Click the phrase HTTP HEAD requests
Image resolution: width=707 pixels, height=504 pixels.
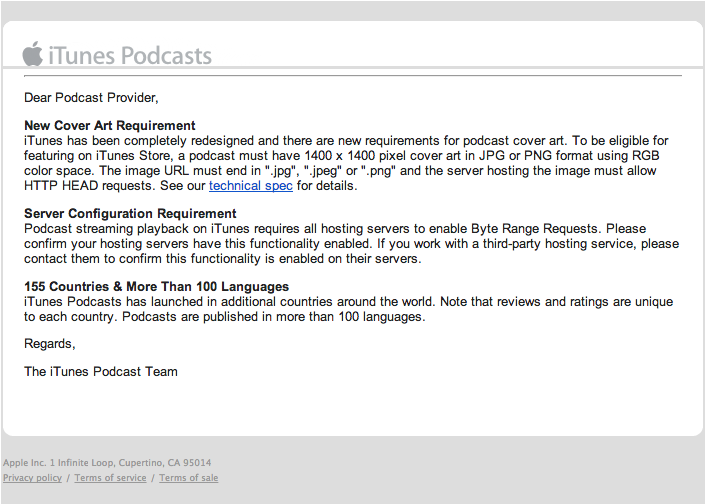[x=76, y=186]
